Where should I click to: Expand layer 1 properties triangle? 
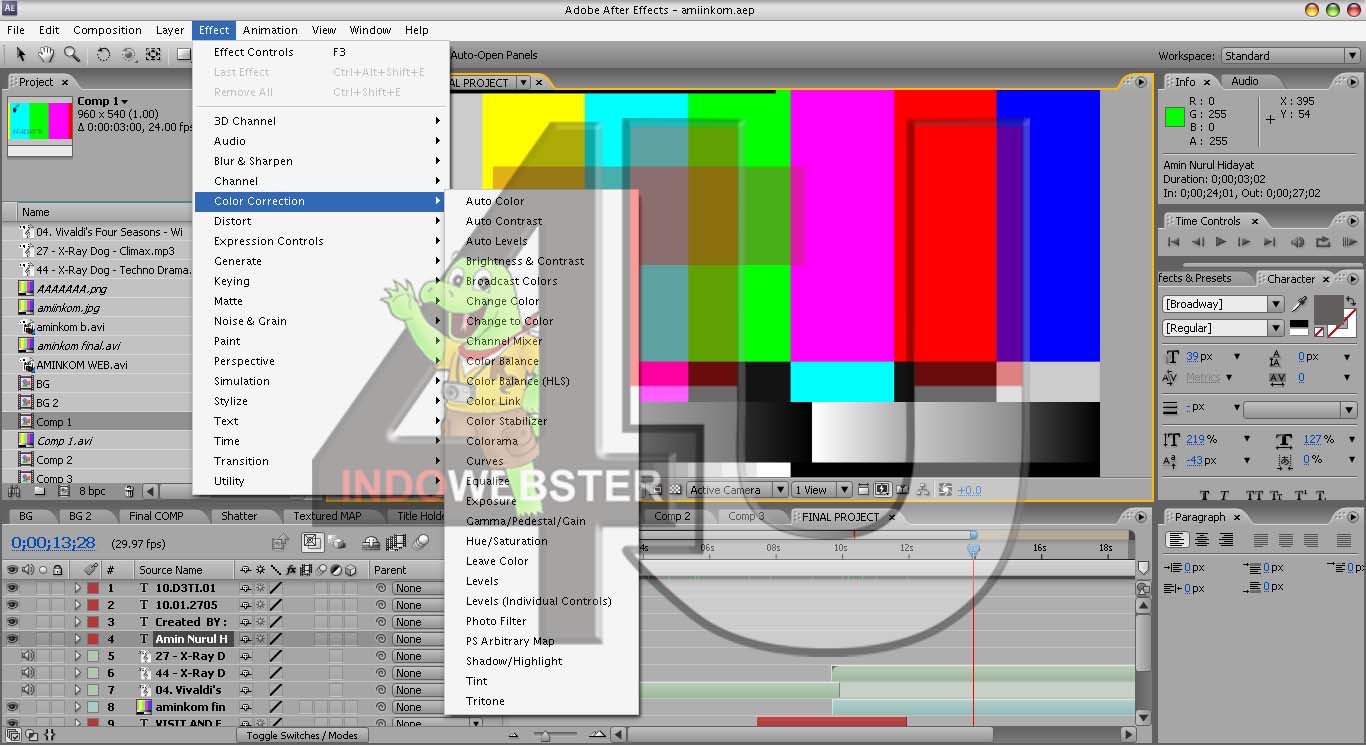77,588
